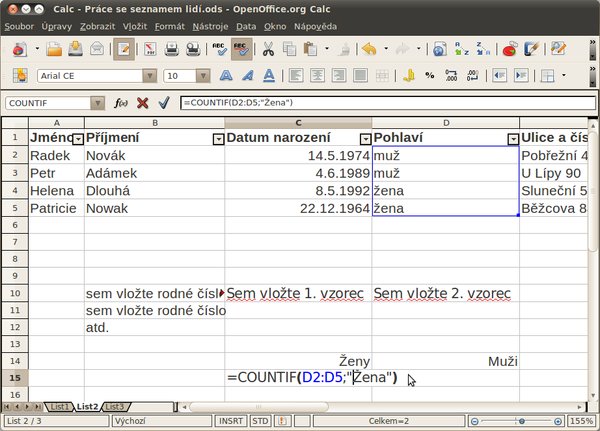Toggle Italic formatting icon
Image resolution: width=600 pixels, height=431 pixels.
tap(248, 75)
